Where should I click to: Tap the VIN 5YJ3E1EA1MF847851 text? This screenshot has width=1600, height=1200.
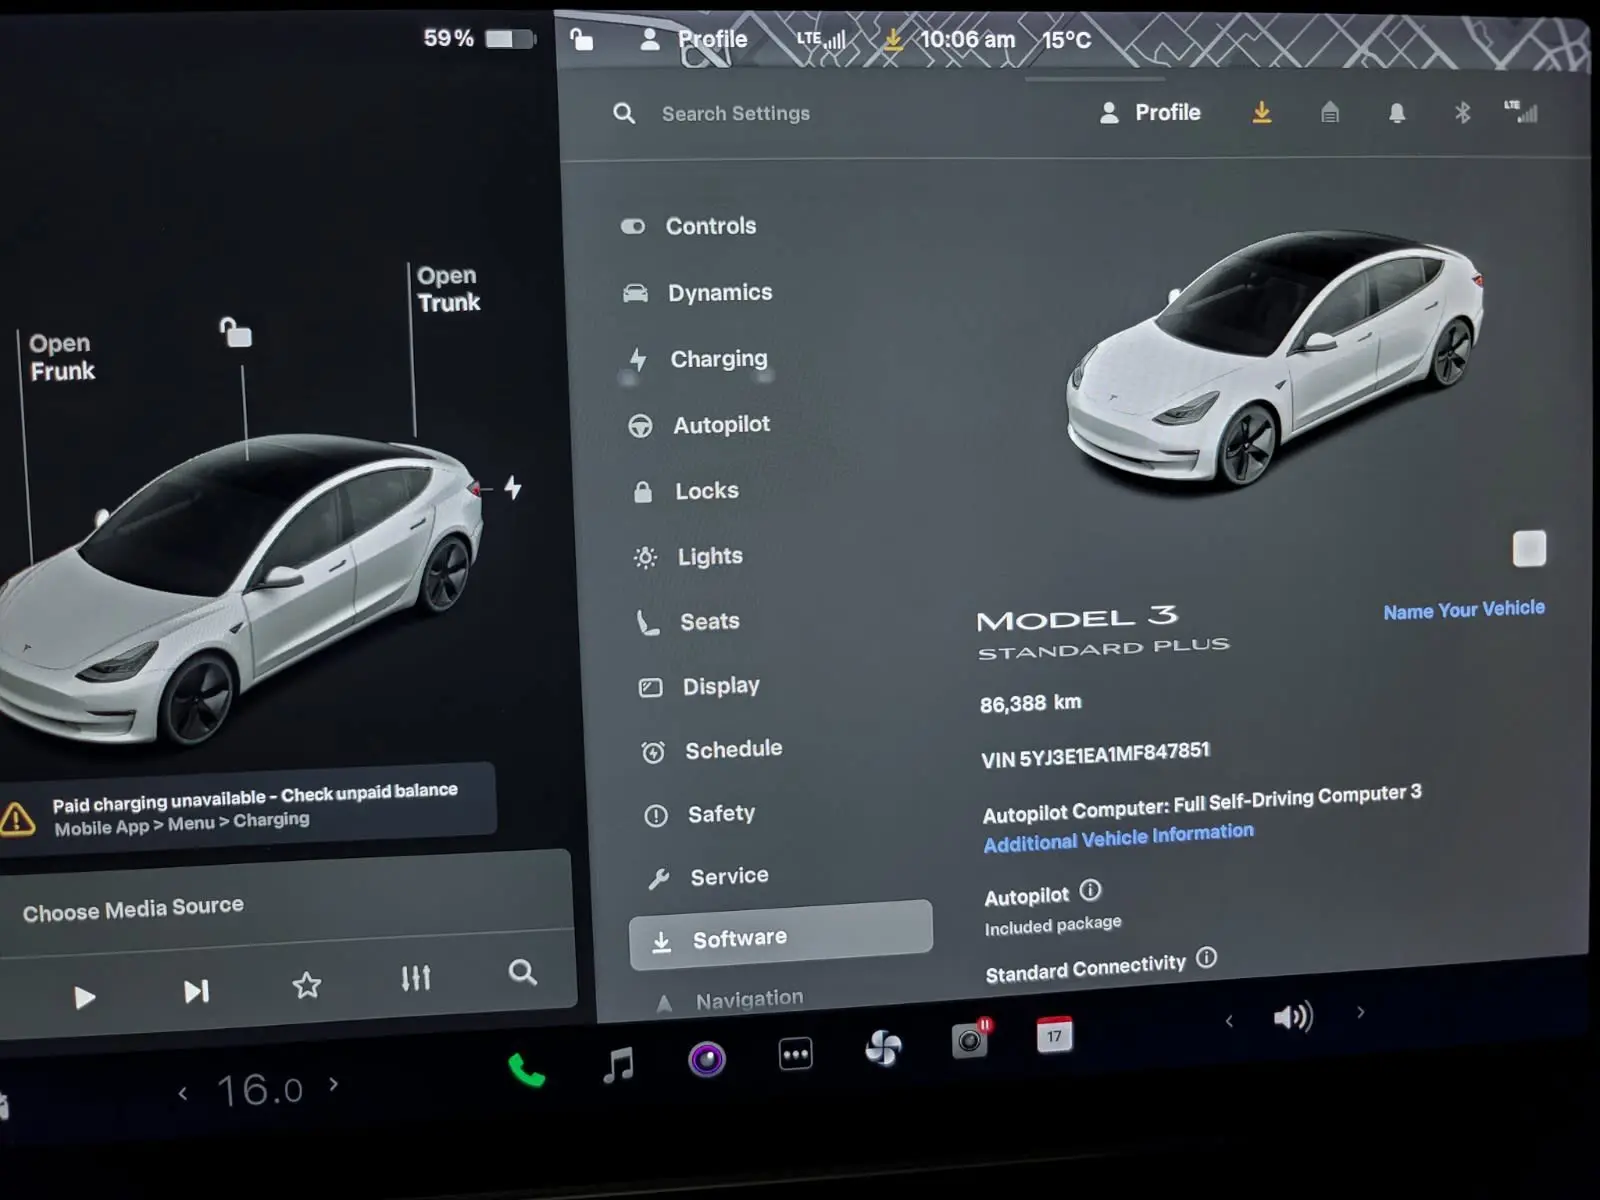point(1095,755)
